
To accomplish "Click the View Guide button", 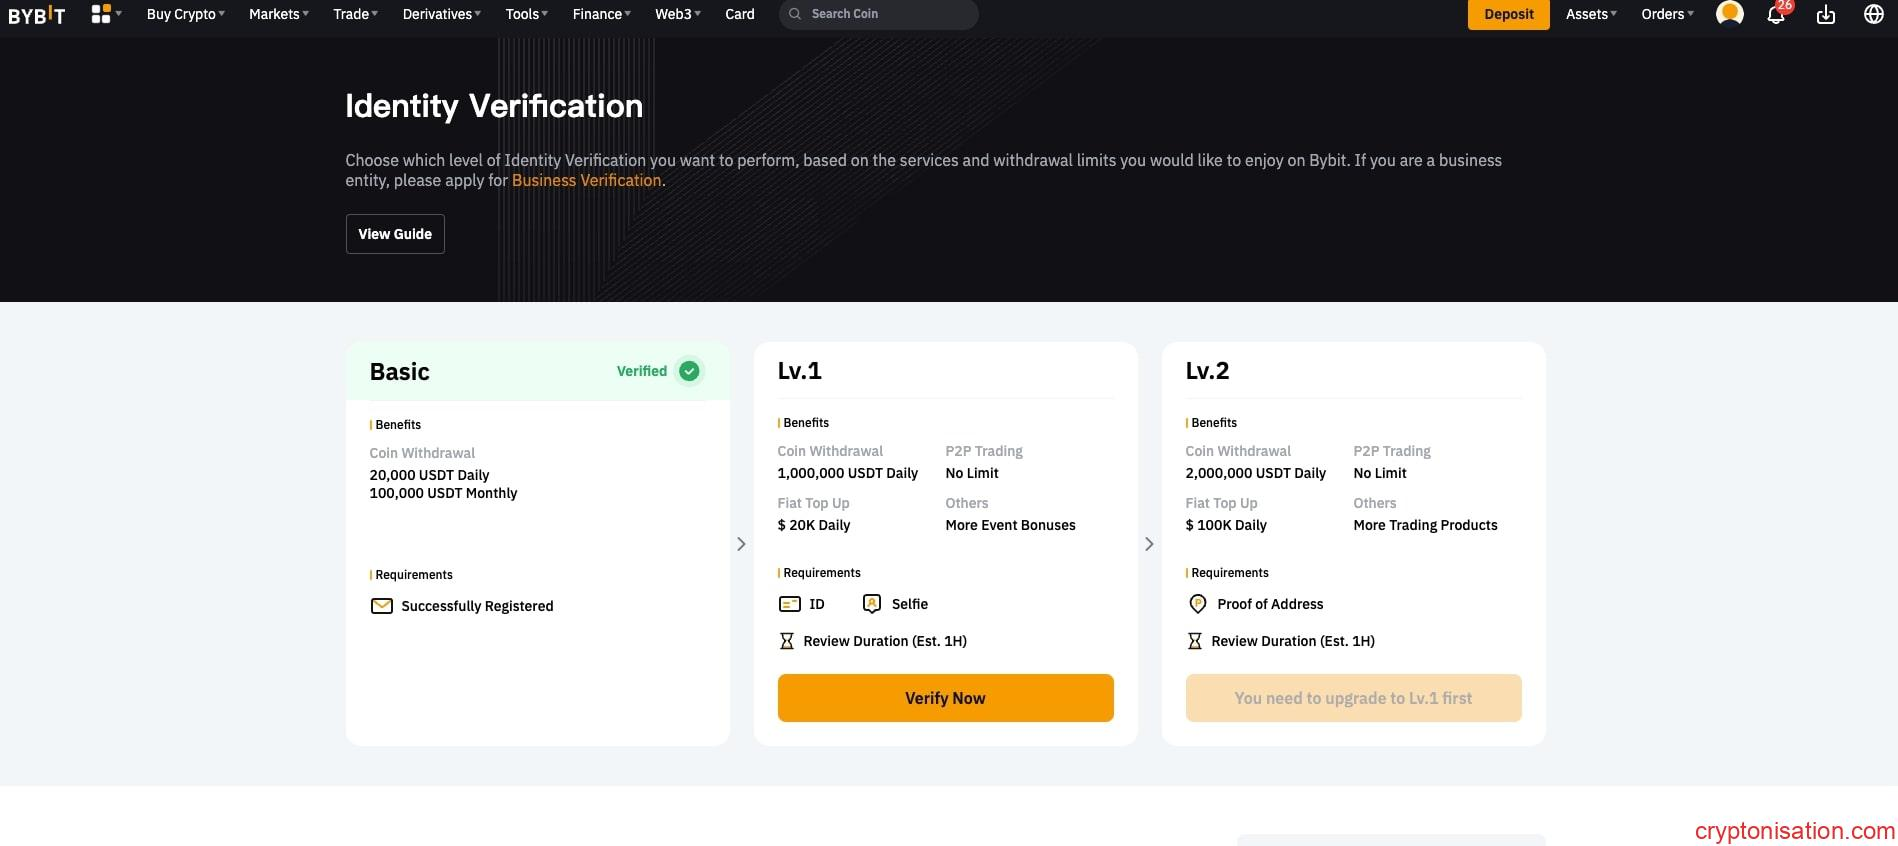I will [x=395, y=234].
